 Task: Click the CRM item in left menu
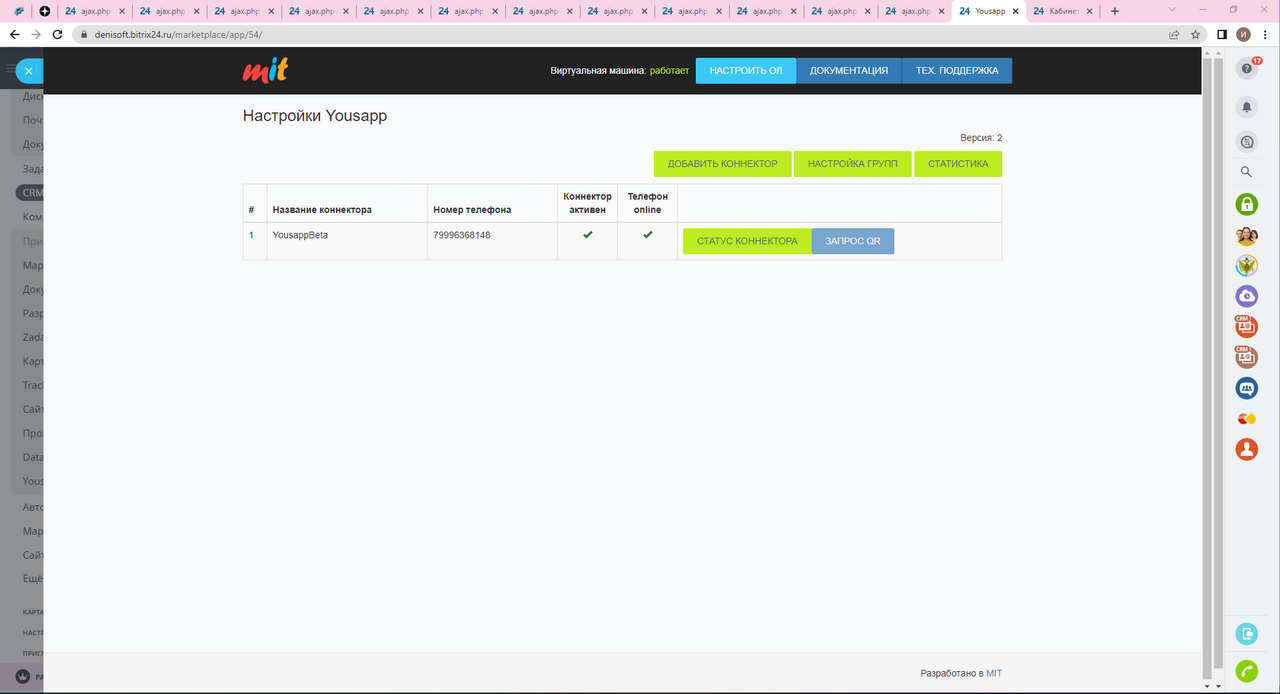tap(30, 193)
